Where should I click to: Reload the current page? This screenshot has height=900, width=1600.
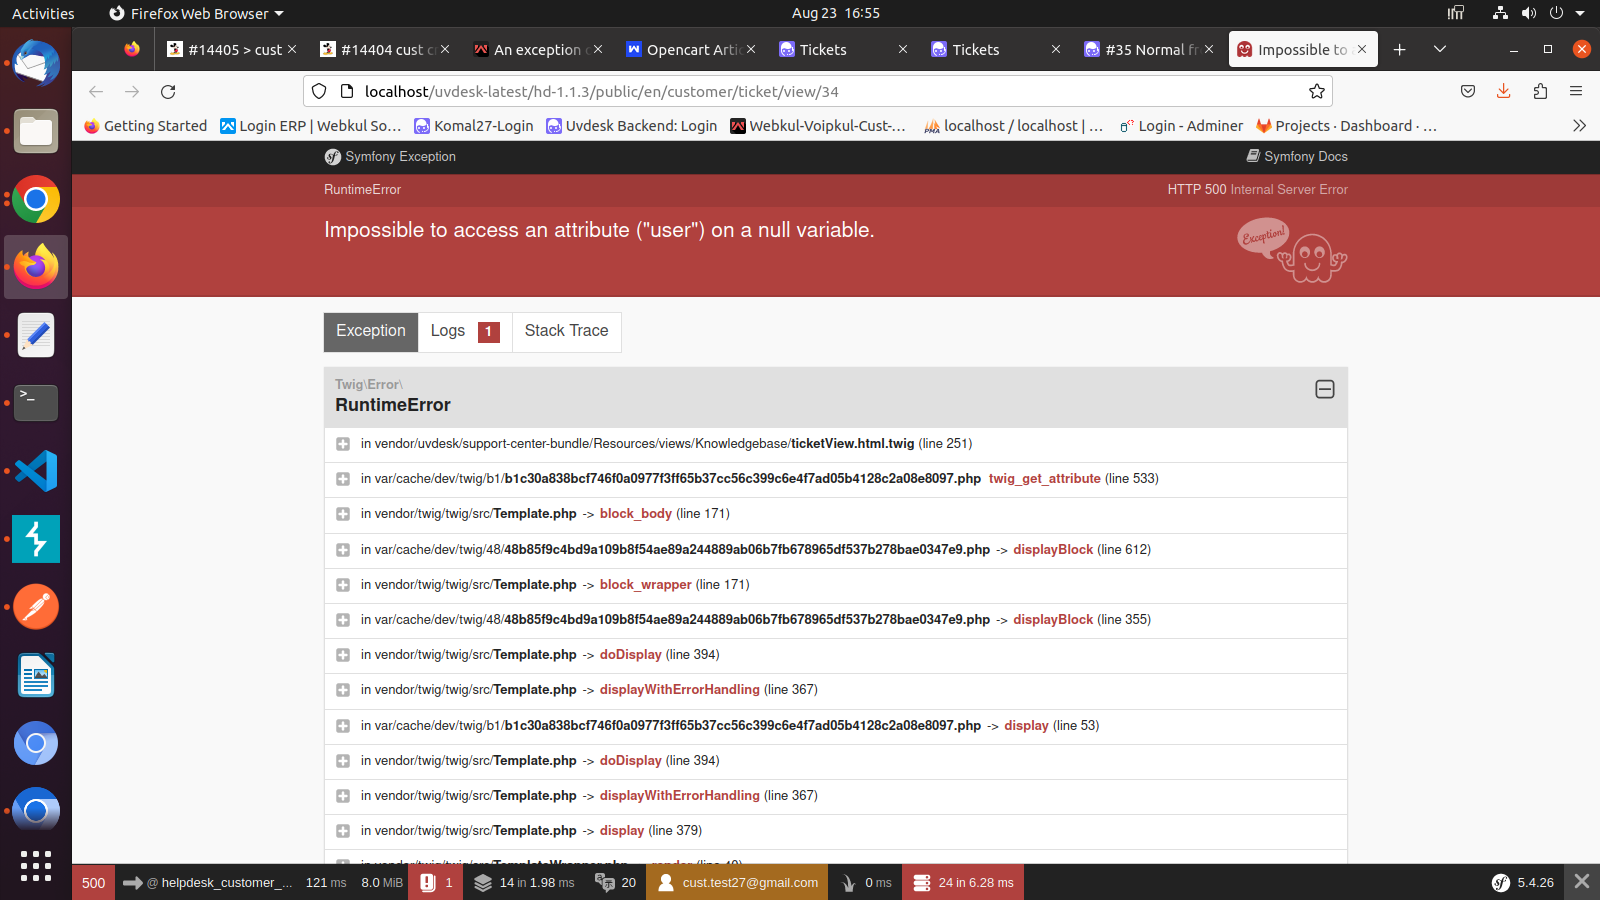click(168, 91)
